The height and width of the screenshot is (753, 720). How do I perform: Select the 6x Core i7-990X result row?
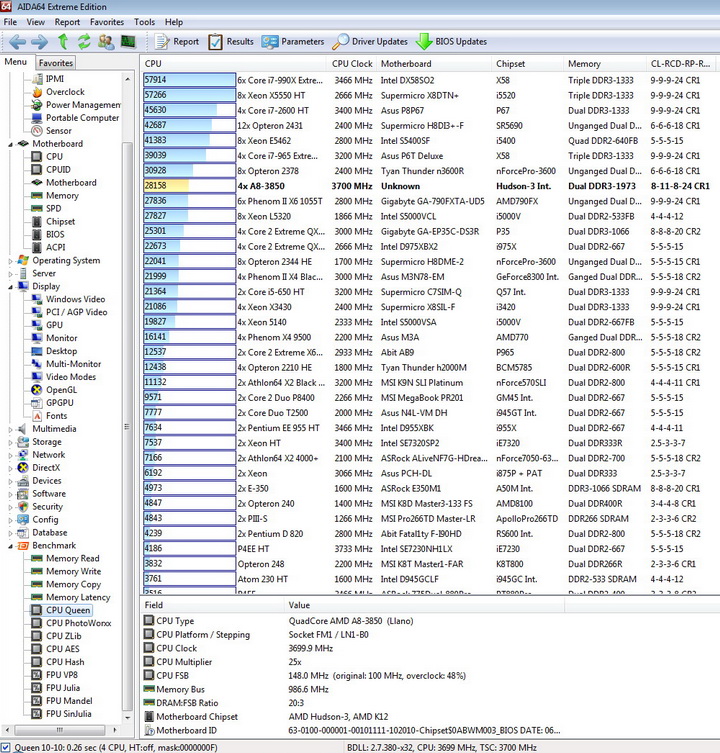click(429, 80)
